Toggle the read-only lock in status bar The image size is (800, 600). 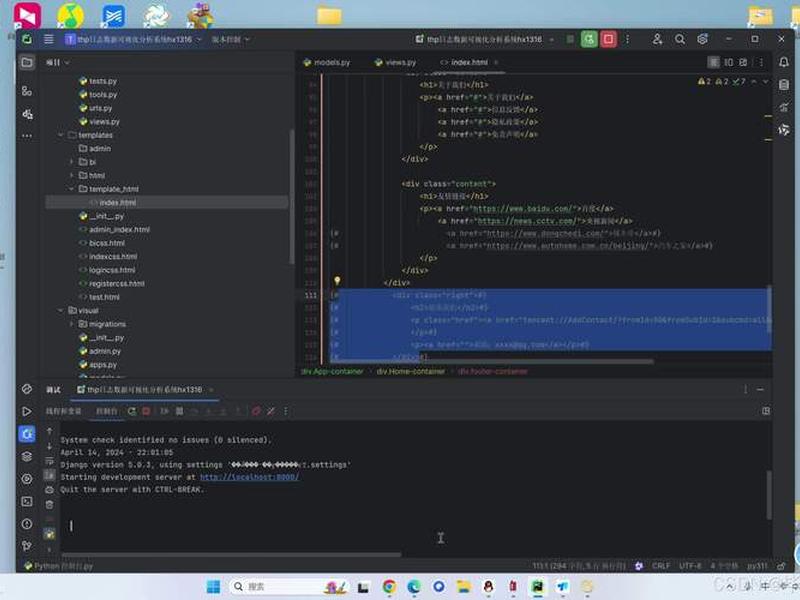(x=781, y=566)
